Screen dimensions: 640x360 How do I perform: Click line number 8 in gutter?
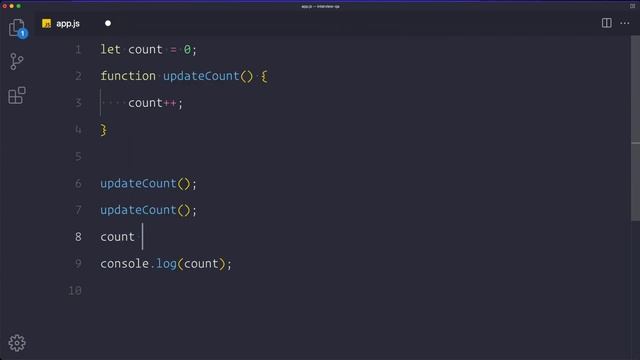(78, 237)
